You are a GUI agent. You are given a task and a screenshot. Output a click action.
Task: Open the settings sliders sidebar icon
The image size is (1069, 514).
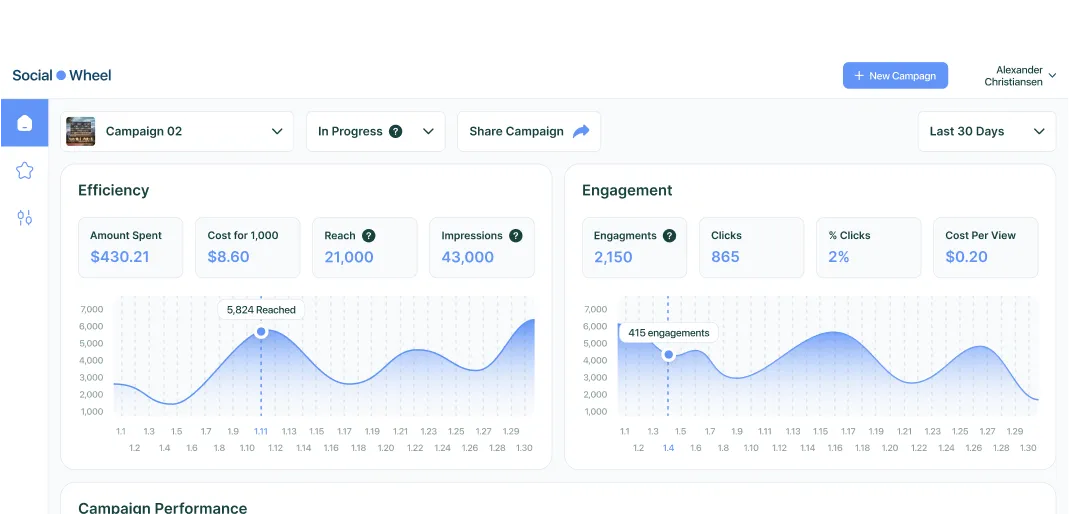point(25,218)
